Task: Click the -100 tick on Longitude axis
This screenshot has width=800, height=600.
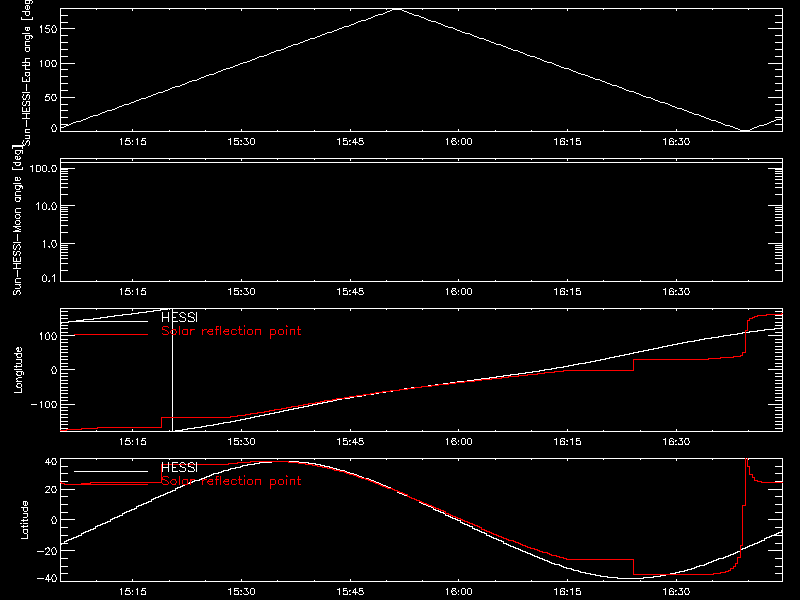Action: click(x=44, y=405)
